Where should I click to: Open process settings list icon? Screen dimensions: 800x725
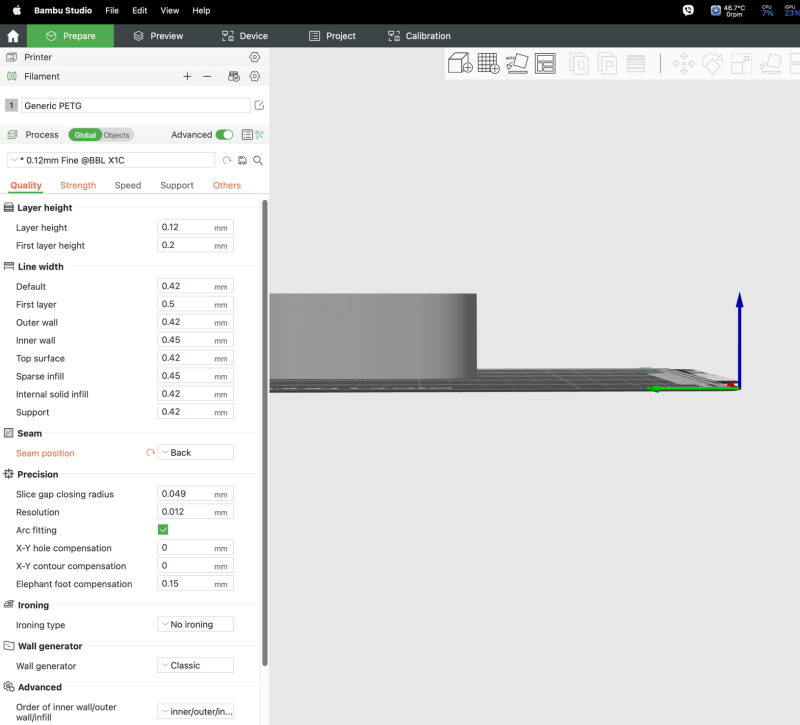(247, 135)
